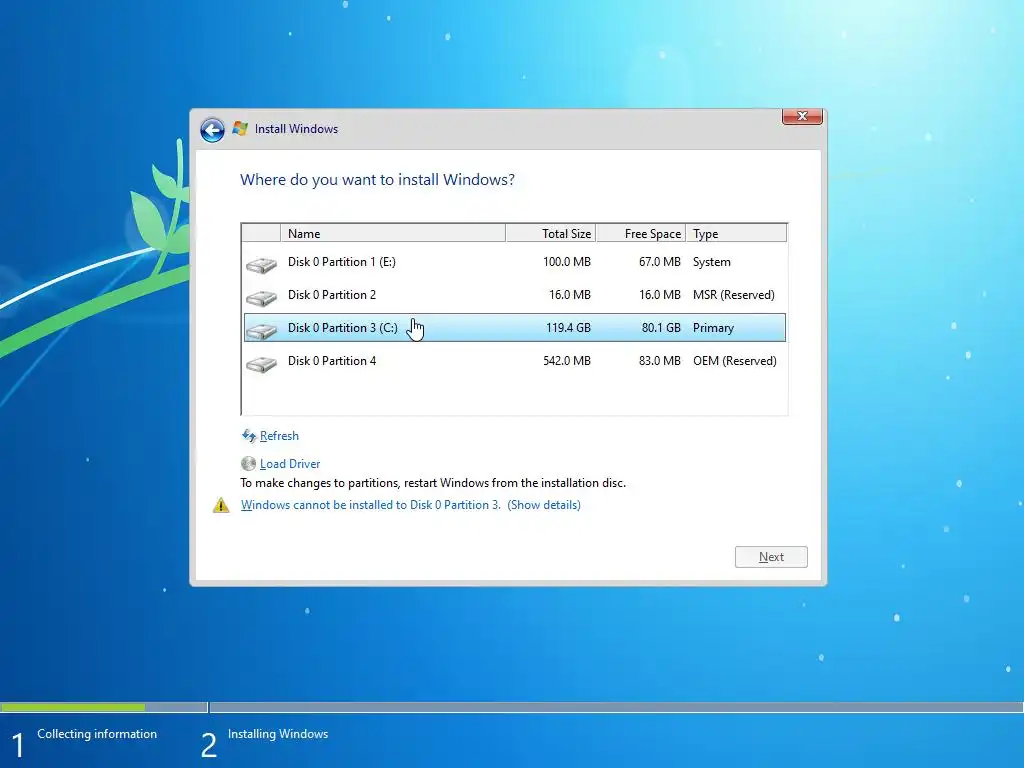This screenshot has width=1024, height=768.
Task: Click the (Show details) link
Action: click(x=544, y=505)
